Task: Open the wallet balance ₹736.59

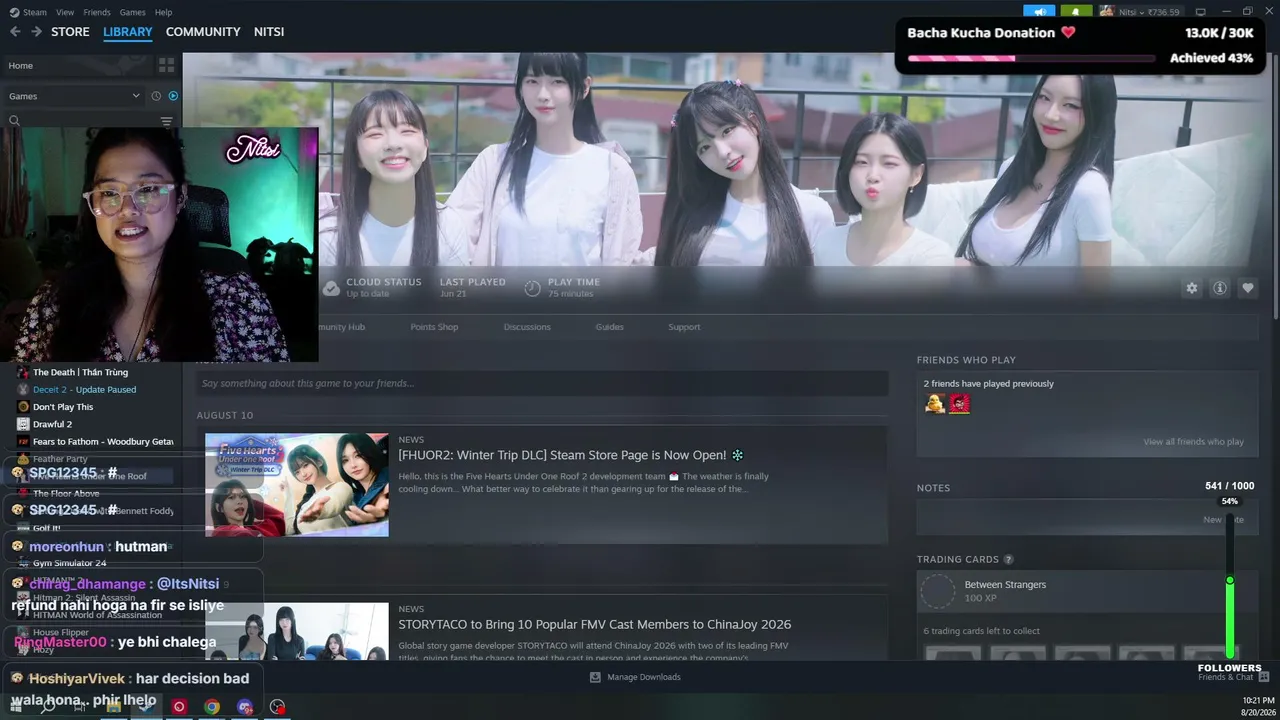Action: [x=1162, y=12]
